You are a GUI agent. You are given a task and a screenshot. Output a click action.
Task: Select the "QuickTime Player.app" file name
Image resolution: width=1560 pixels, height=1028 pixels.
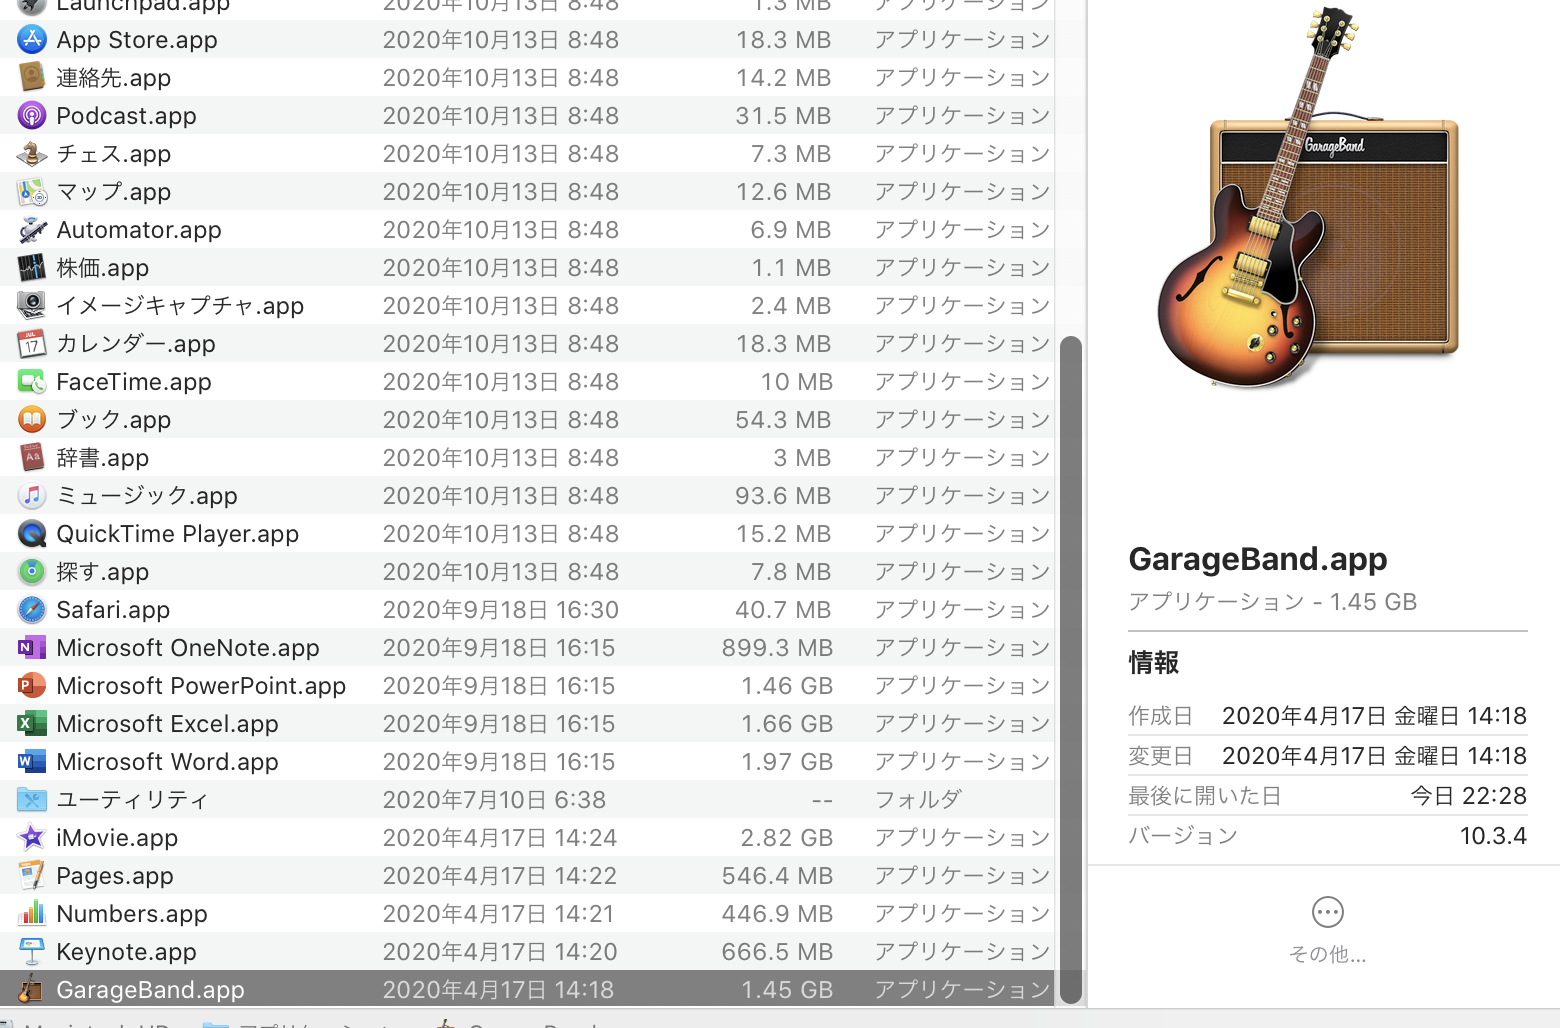point(178,534)
